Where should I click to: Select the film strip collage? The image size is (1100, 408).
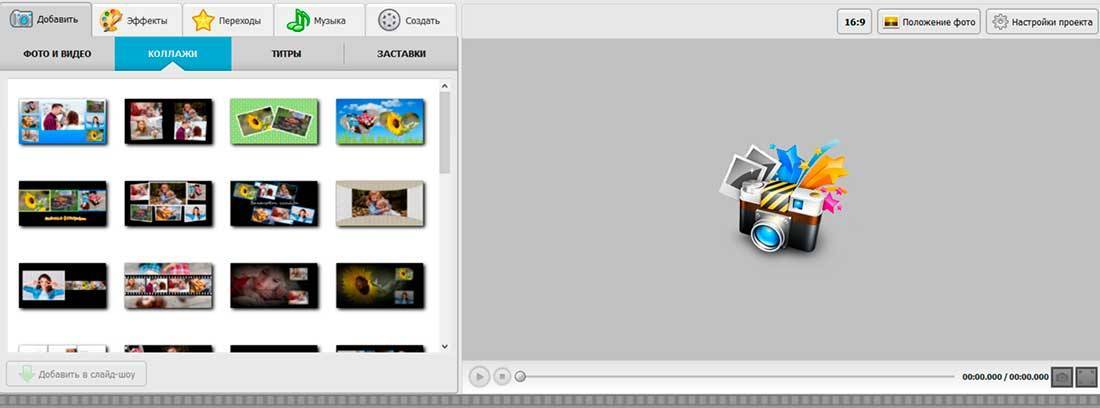coord(168,285)
